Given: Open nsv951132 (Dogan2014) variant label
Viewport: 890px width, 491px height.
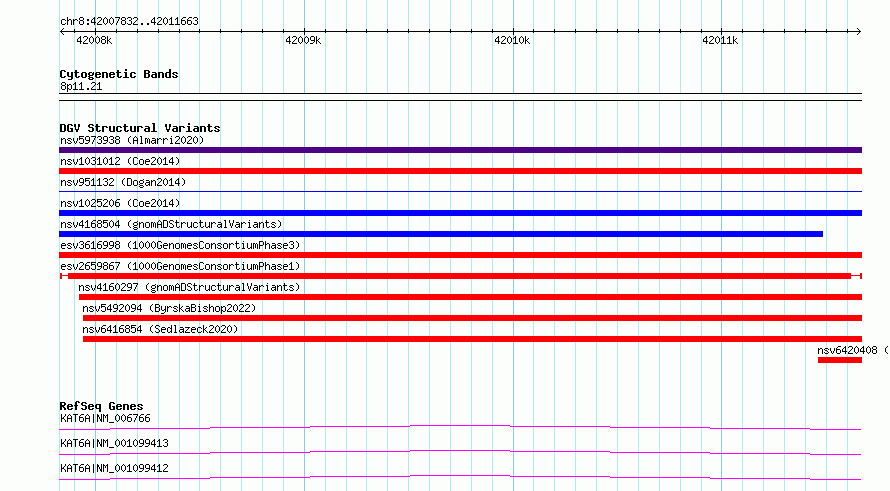Looking at the screenshot, I should click(x=123, y=182).
